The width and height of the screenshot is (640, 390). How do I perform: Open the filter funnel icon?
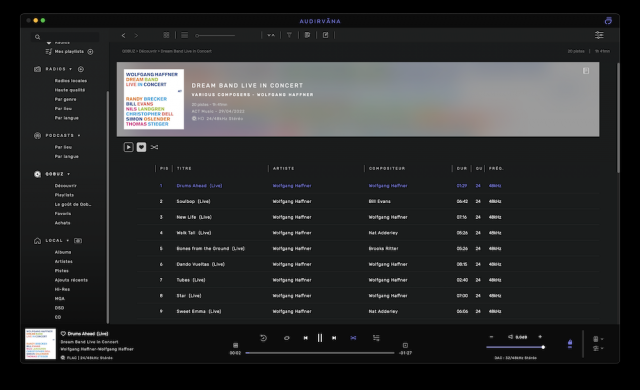(x=289, y=35)
